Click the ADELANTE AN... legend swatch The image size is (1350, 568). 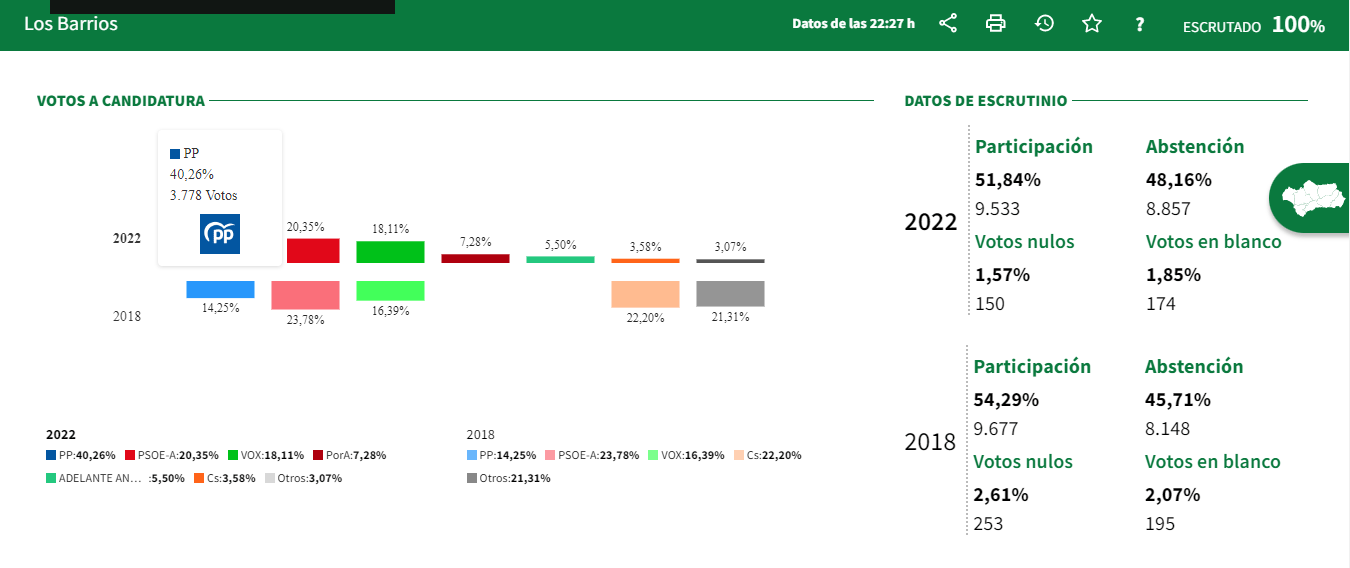click(x=51, y=478)
